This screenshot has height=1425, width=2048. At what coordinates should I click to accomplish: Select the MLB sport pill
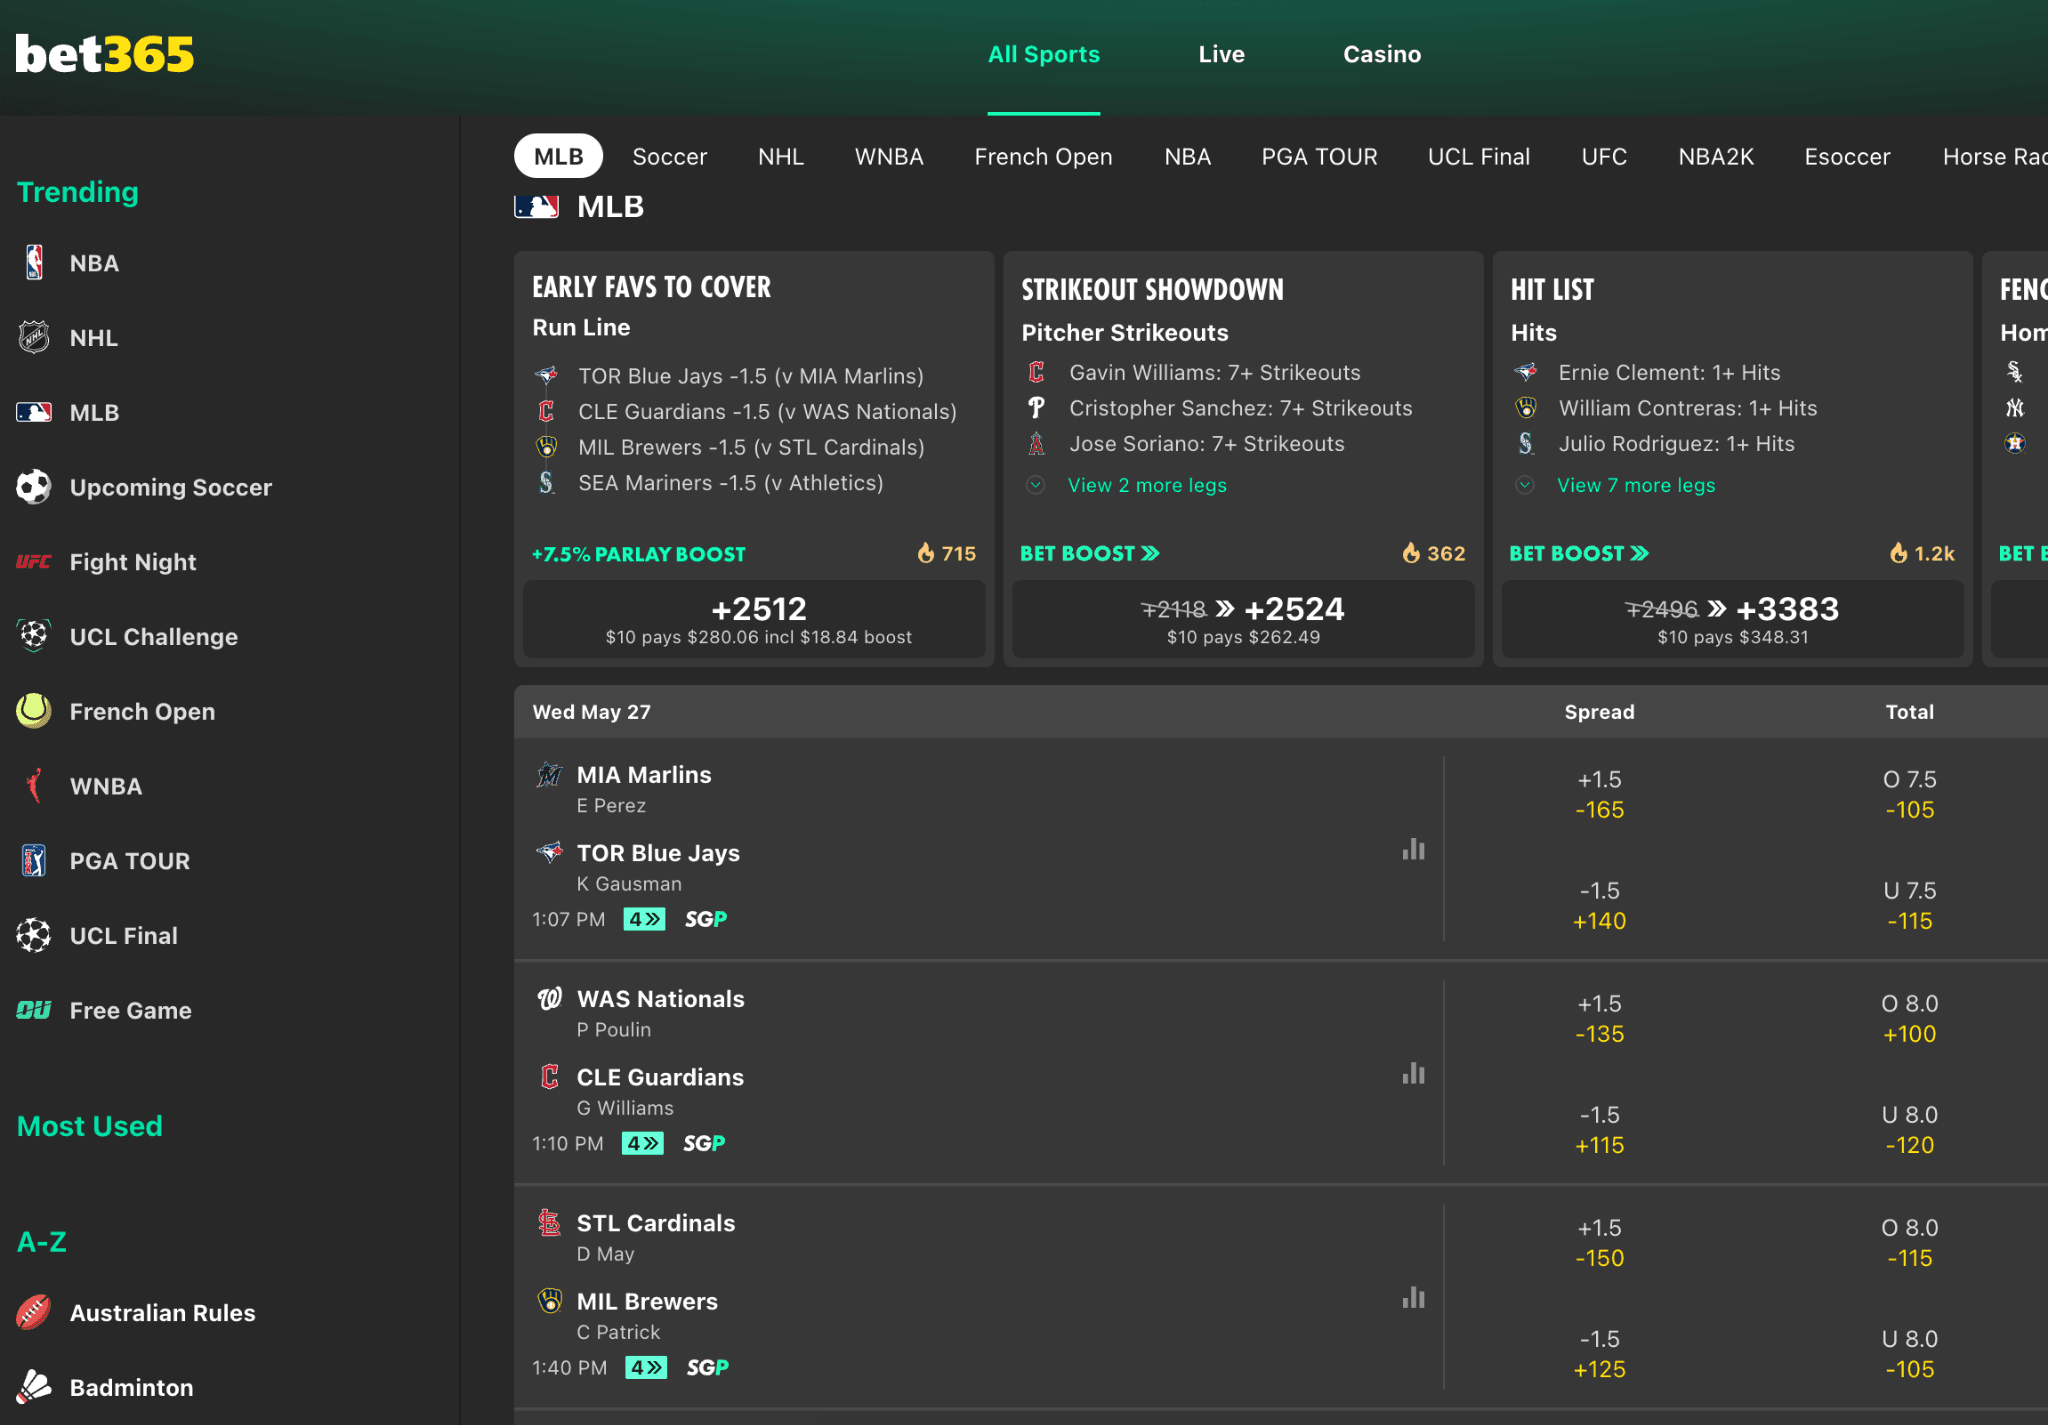coord(558,157)
